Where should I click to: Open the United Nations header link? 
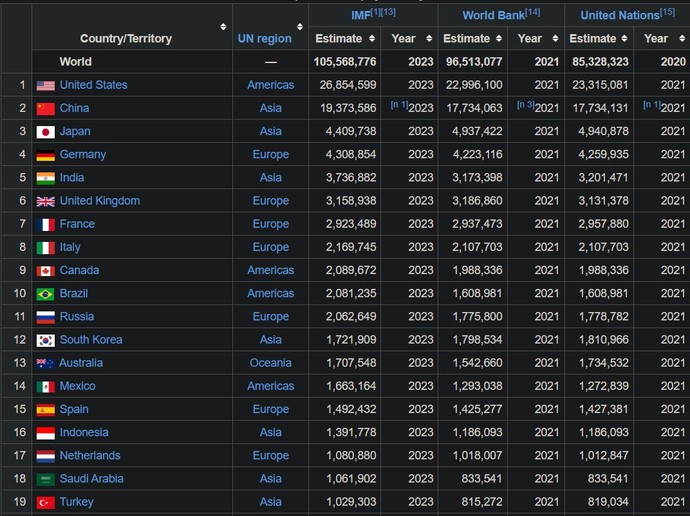click(620, 15)
